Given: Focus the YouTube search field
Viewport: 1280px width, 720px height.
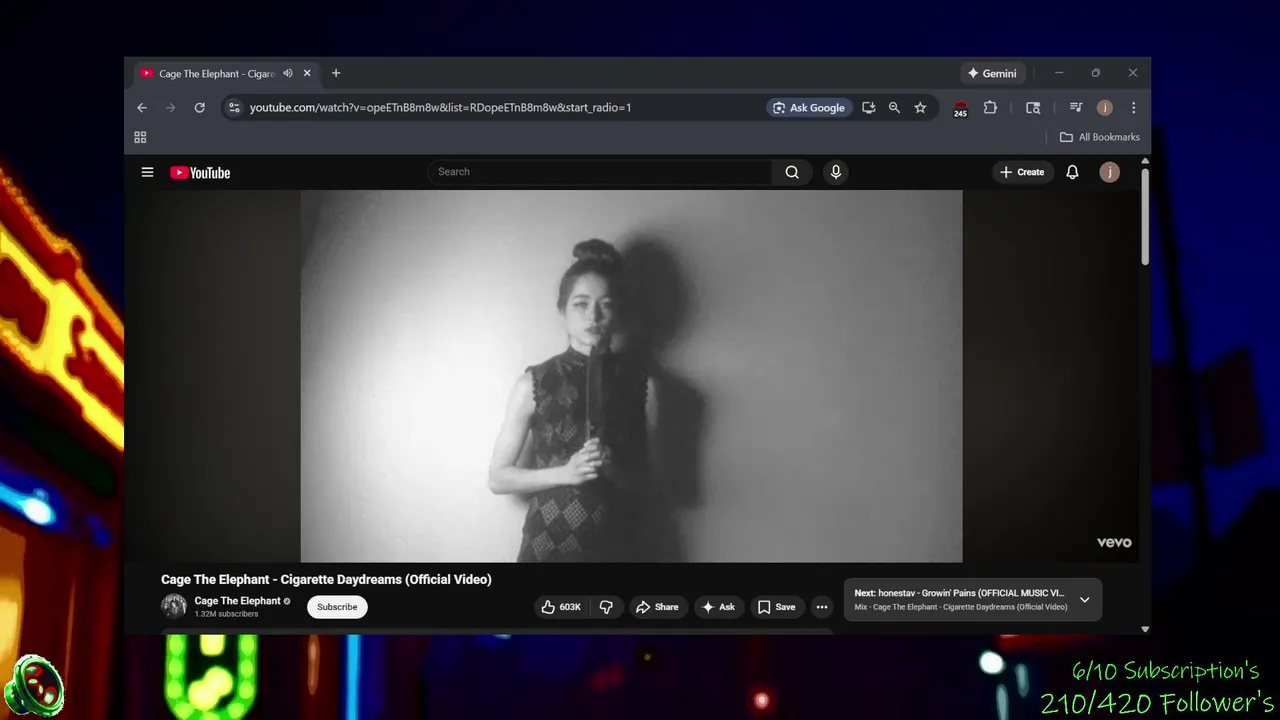Looking at the screenshot, I should tap(600, 172).
